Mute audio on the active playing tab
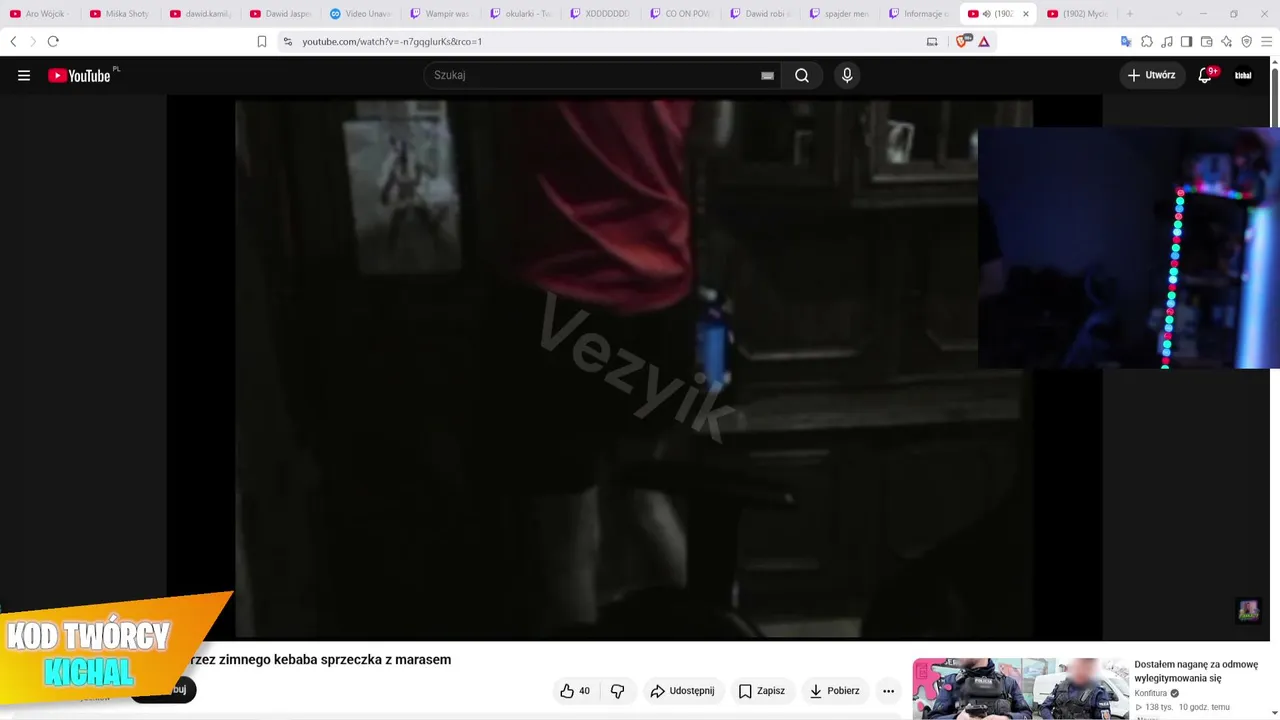This screenshot has height=720, width=1280. [x=987, y=14]
